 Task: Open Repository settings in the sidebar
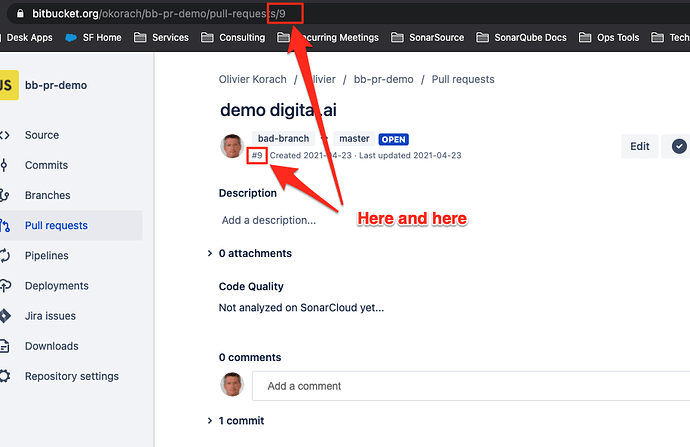[72, 376]
